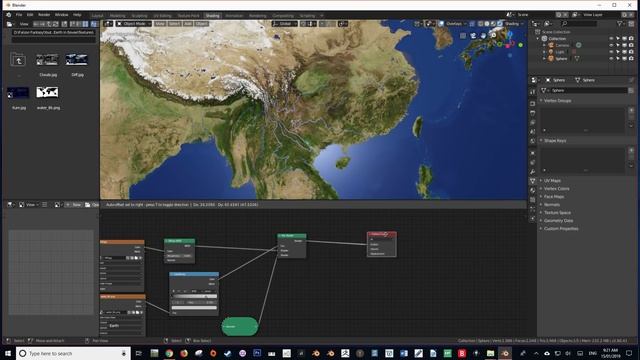Image resolution: width=640 pixels, height=360 pixels.
Task: Select the Diff.jpg thumbnail
Action: pos(76,60)
